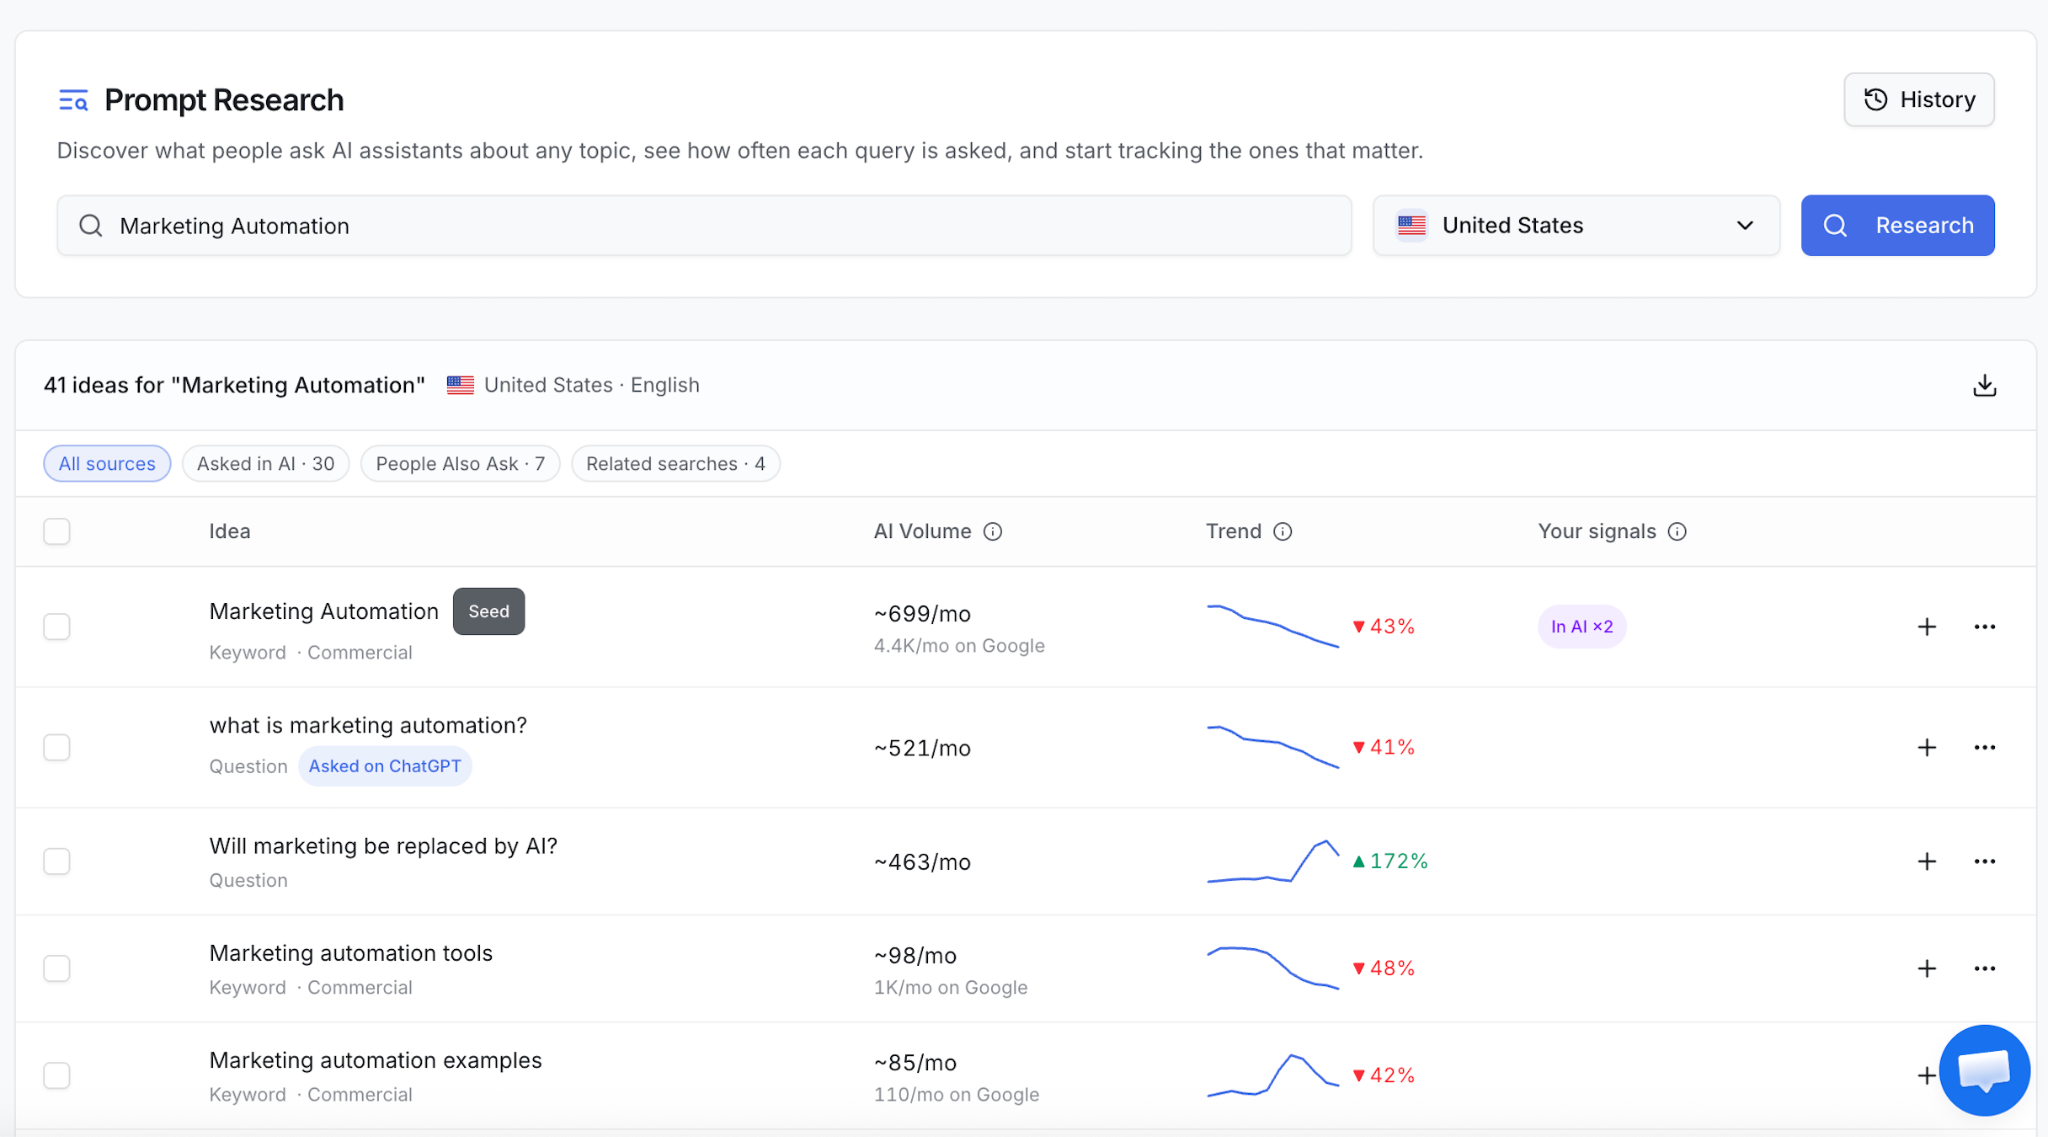The image size is (2048, 1137).
Task: Click the AI Volume info icon
Action: click(x=992, y=531)
